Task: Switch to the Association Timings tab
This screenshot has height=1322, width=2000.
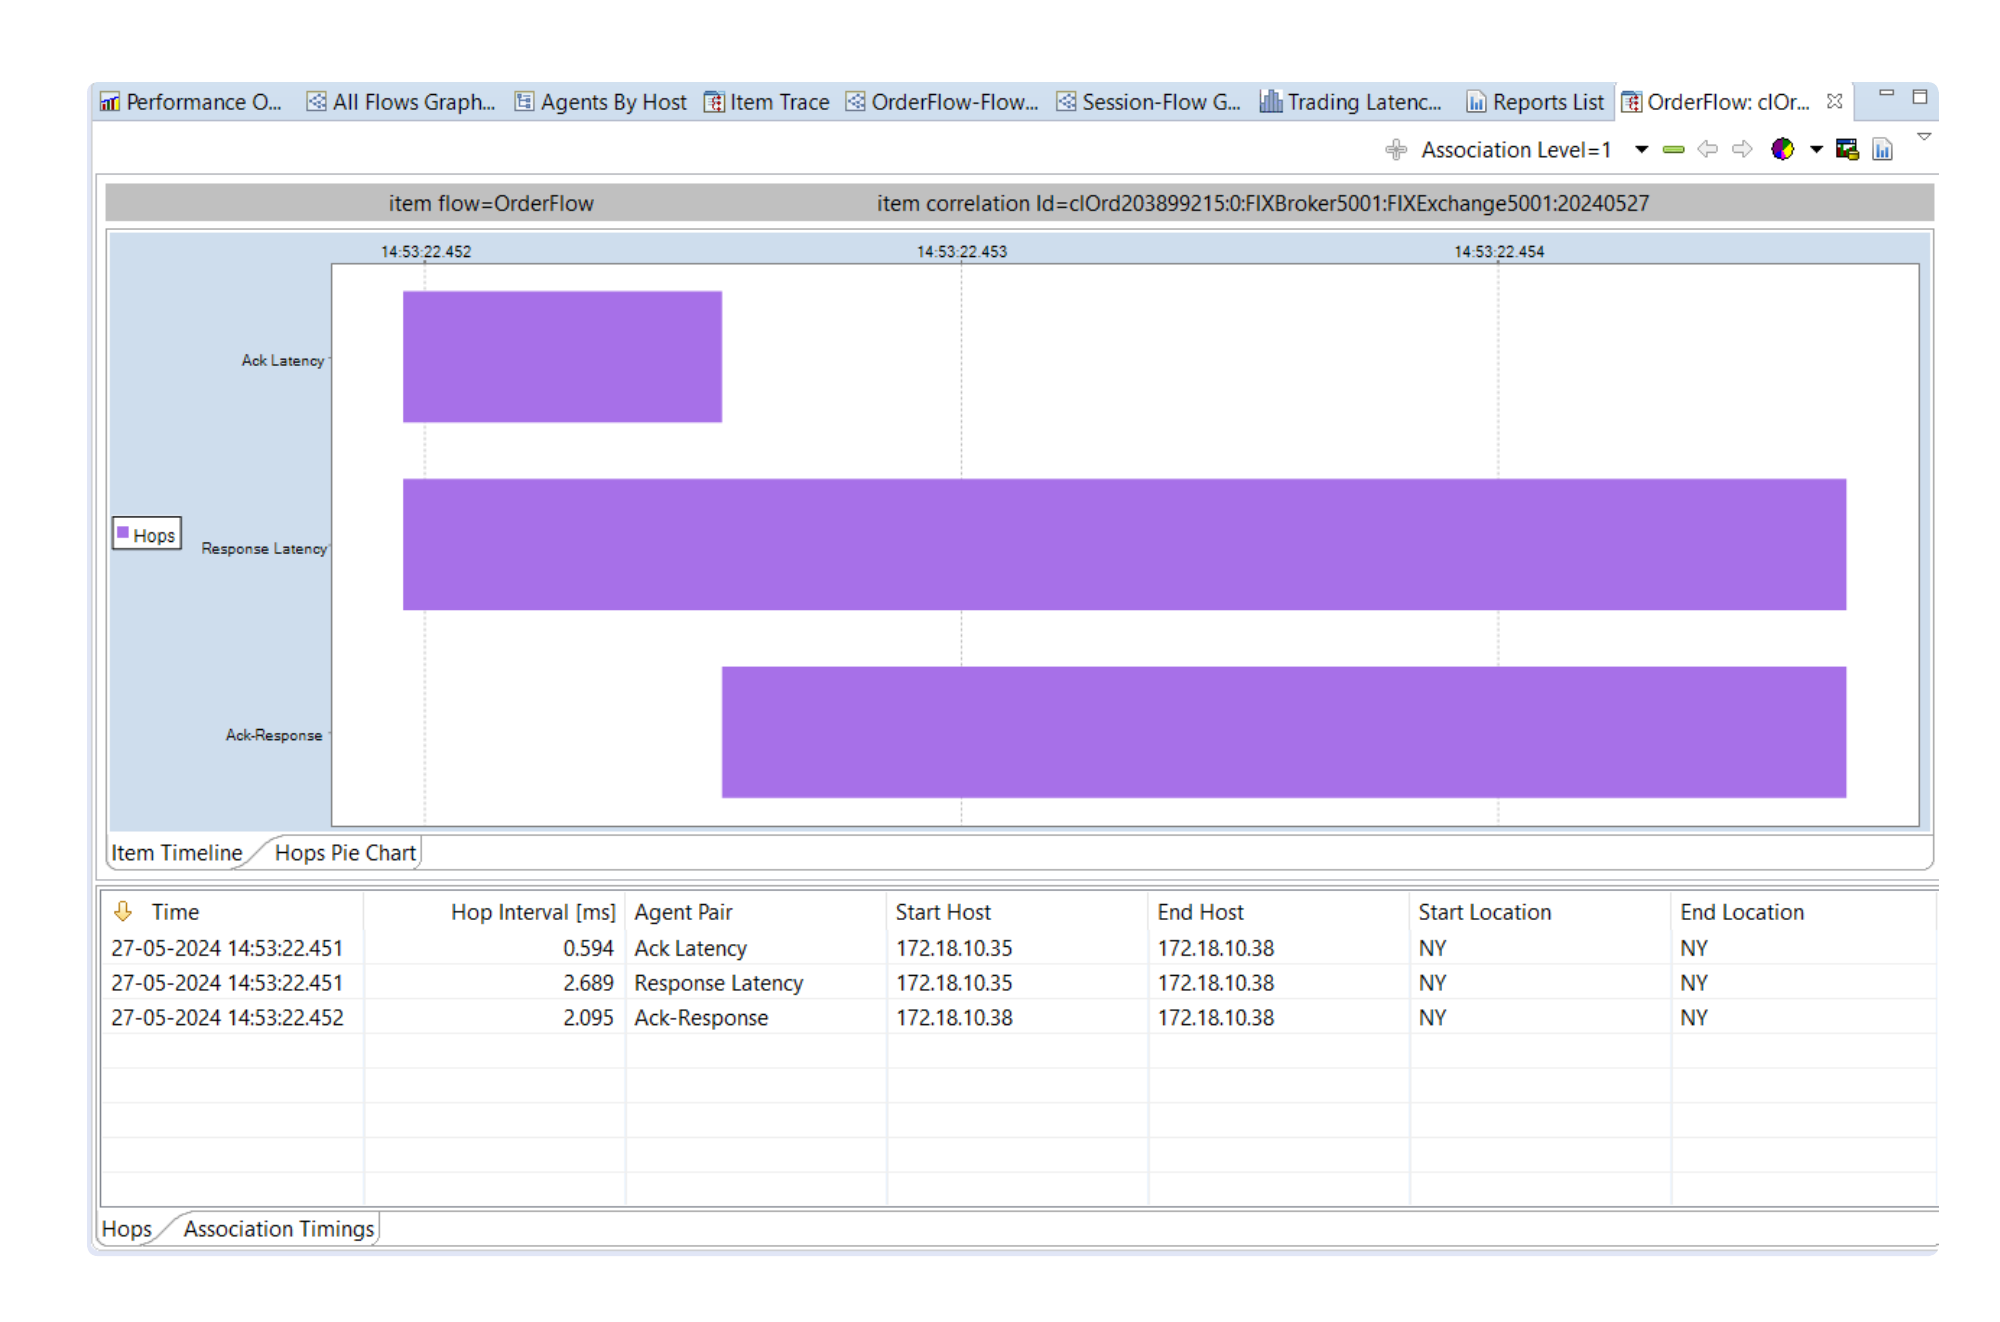Action: (x=278, y=1229)
